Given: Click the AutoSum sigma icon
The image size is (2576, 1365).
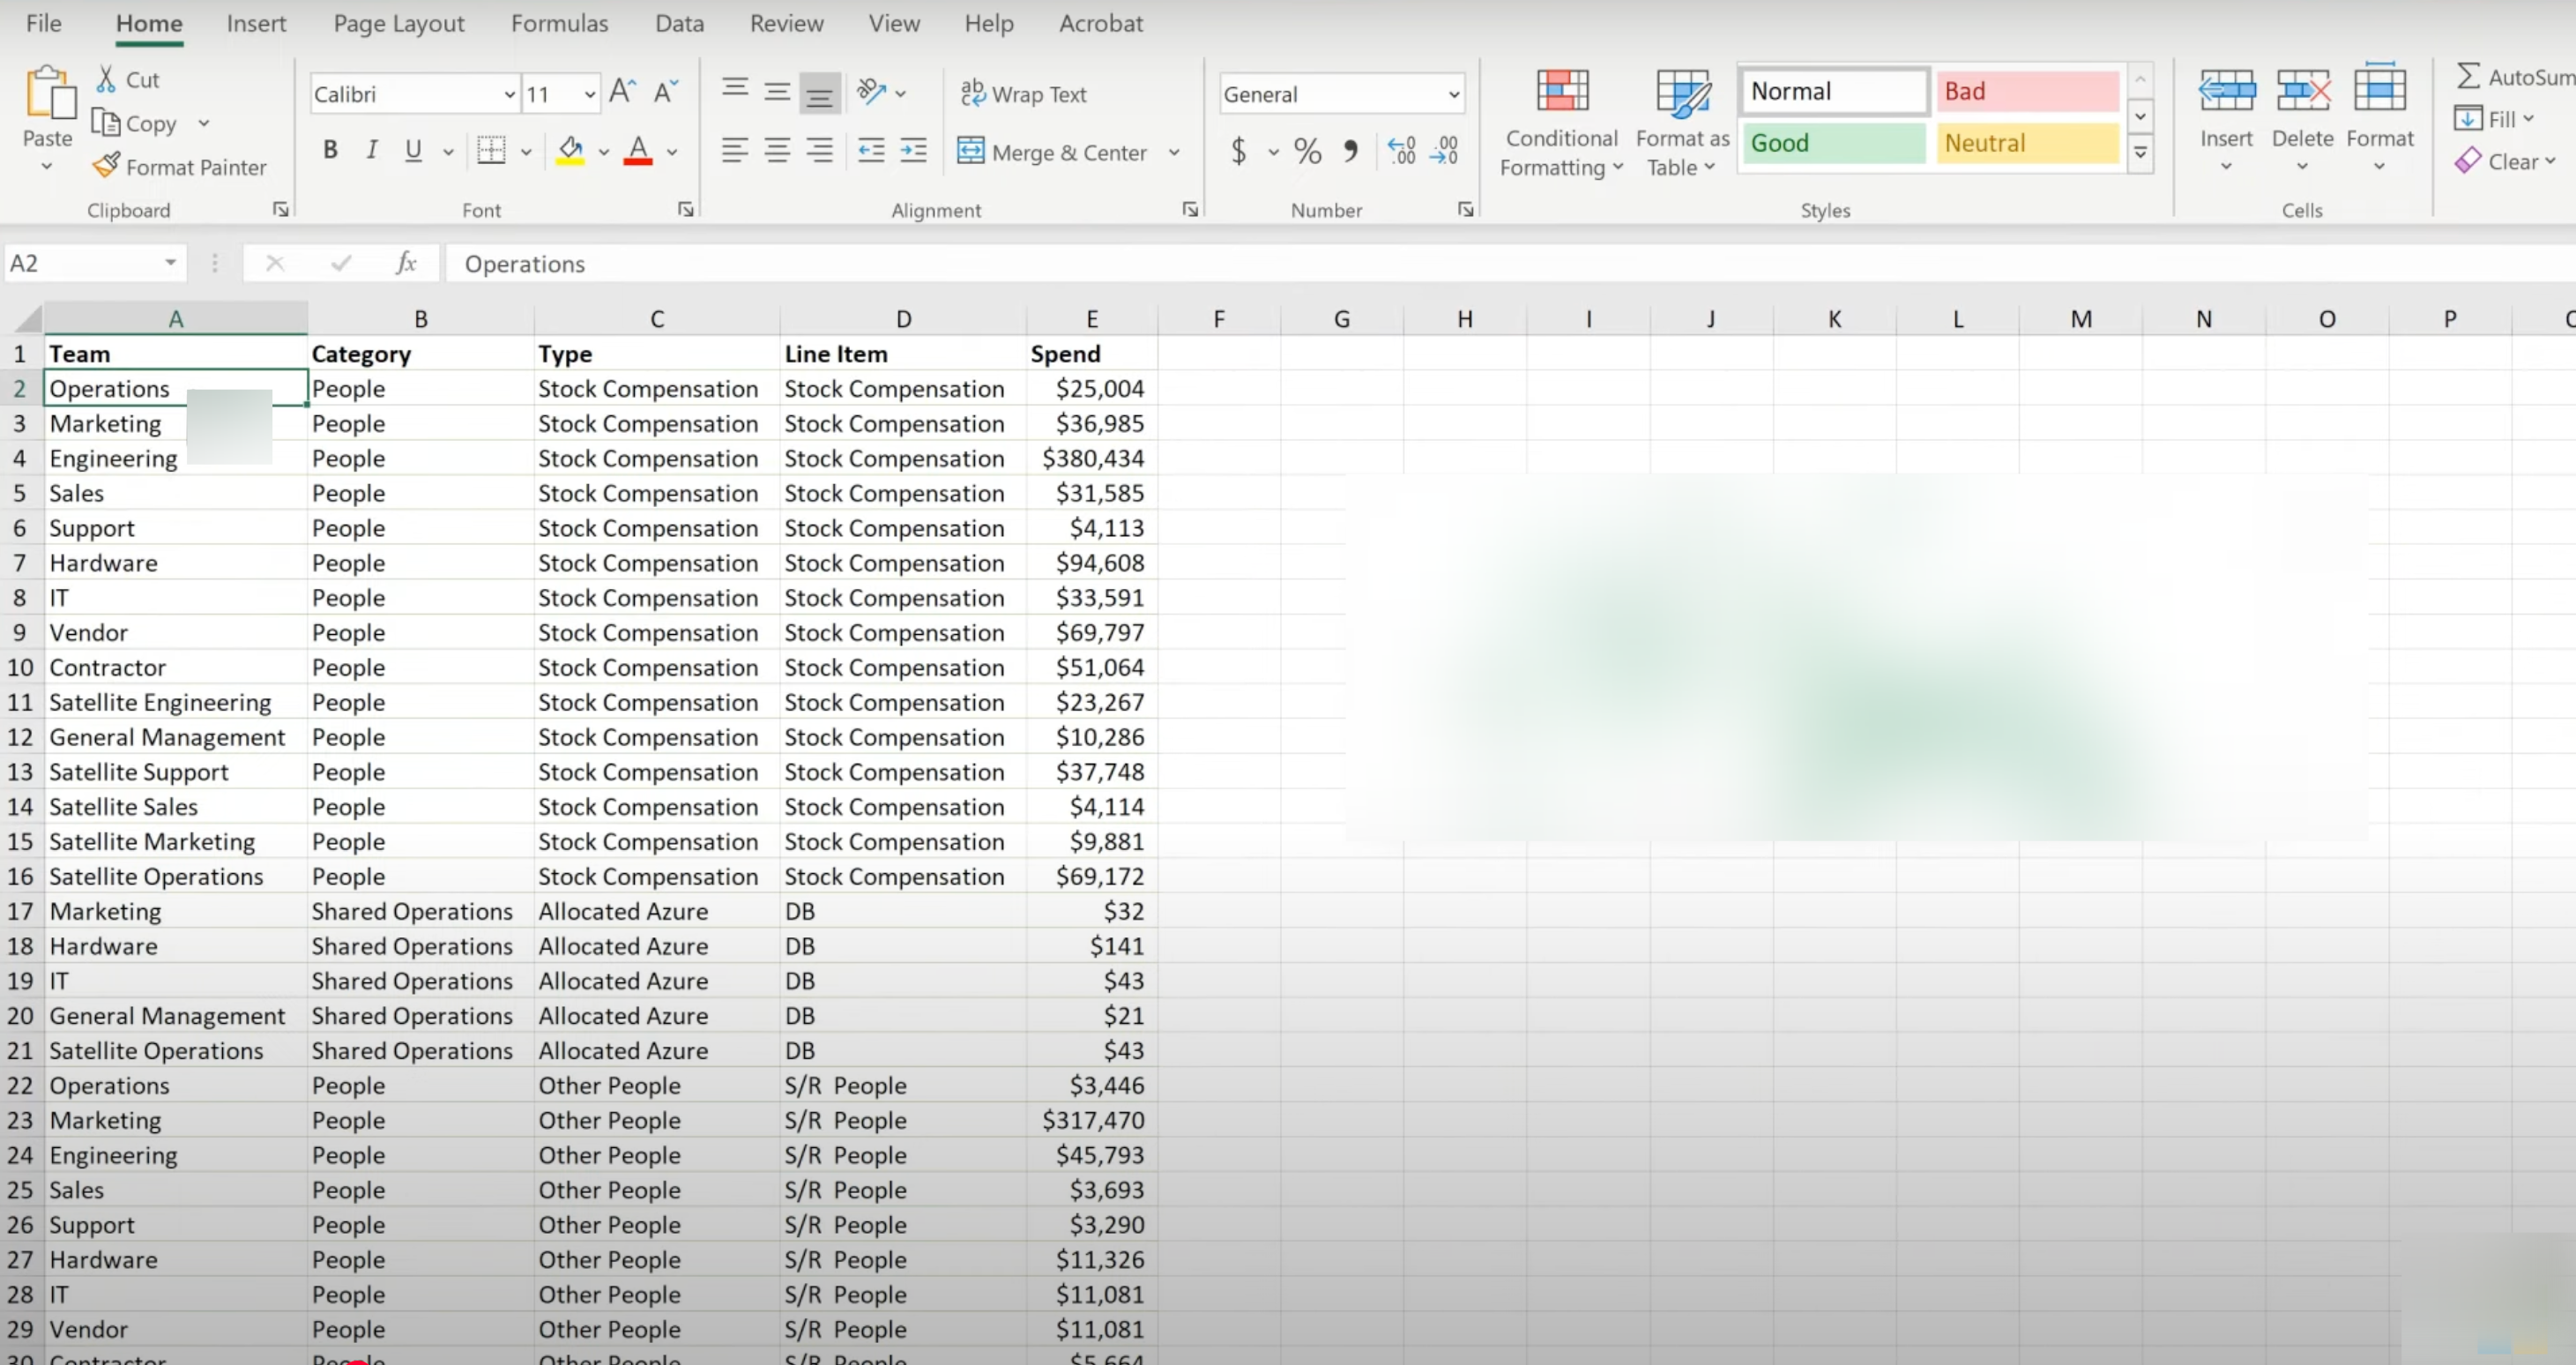Looking at the screenshot, I should point(2467,77).
